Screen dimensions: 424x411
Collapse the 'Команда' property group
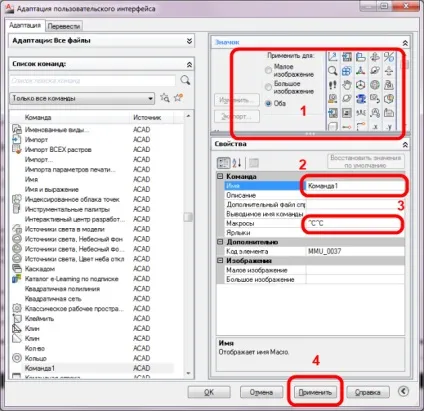tap(220, 176)
